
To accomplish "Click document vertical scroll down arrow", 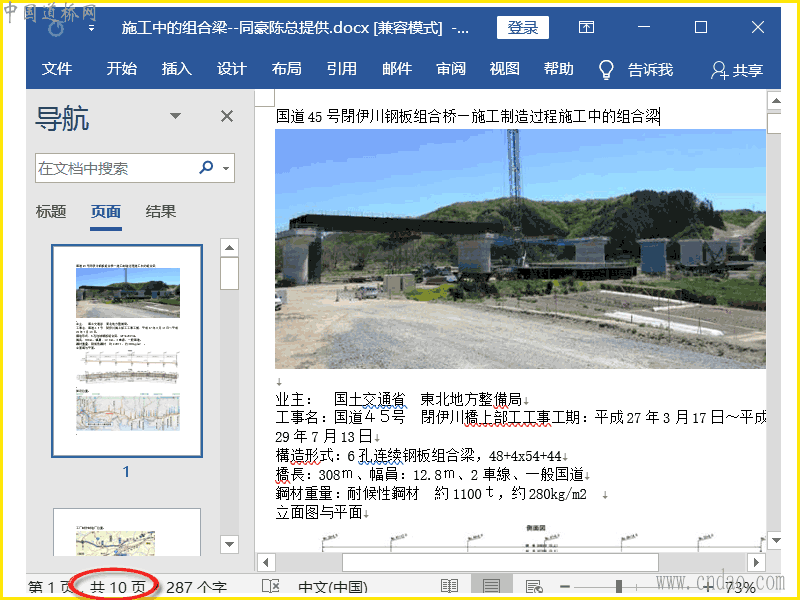I will point(776,540).
